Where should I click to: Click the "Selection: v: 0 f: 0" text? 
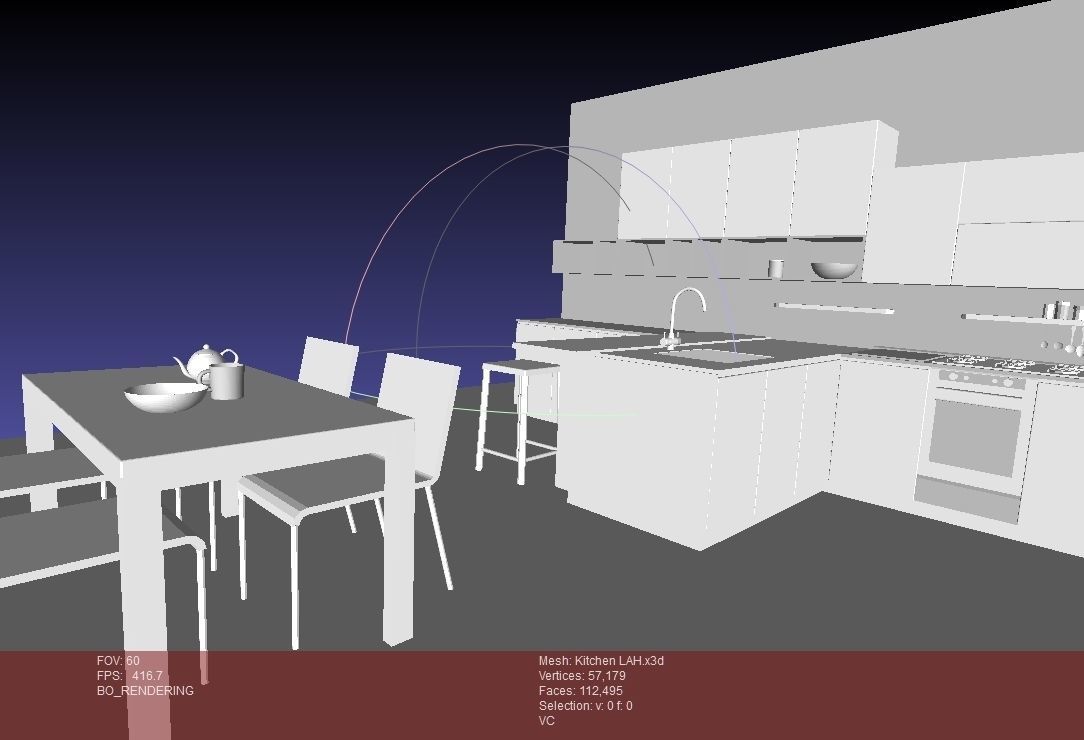coord(586,706)
